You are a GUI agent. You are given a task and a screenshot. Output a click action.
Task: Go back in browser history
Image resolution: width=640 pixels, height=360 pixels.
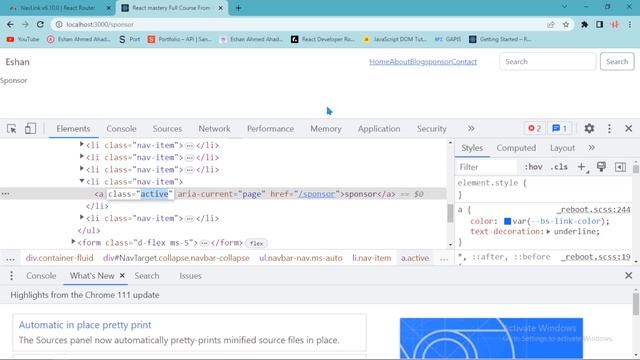[x=10, y=24]
